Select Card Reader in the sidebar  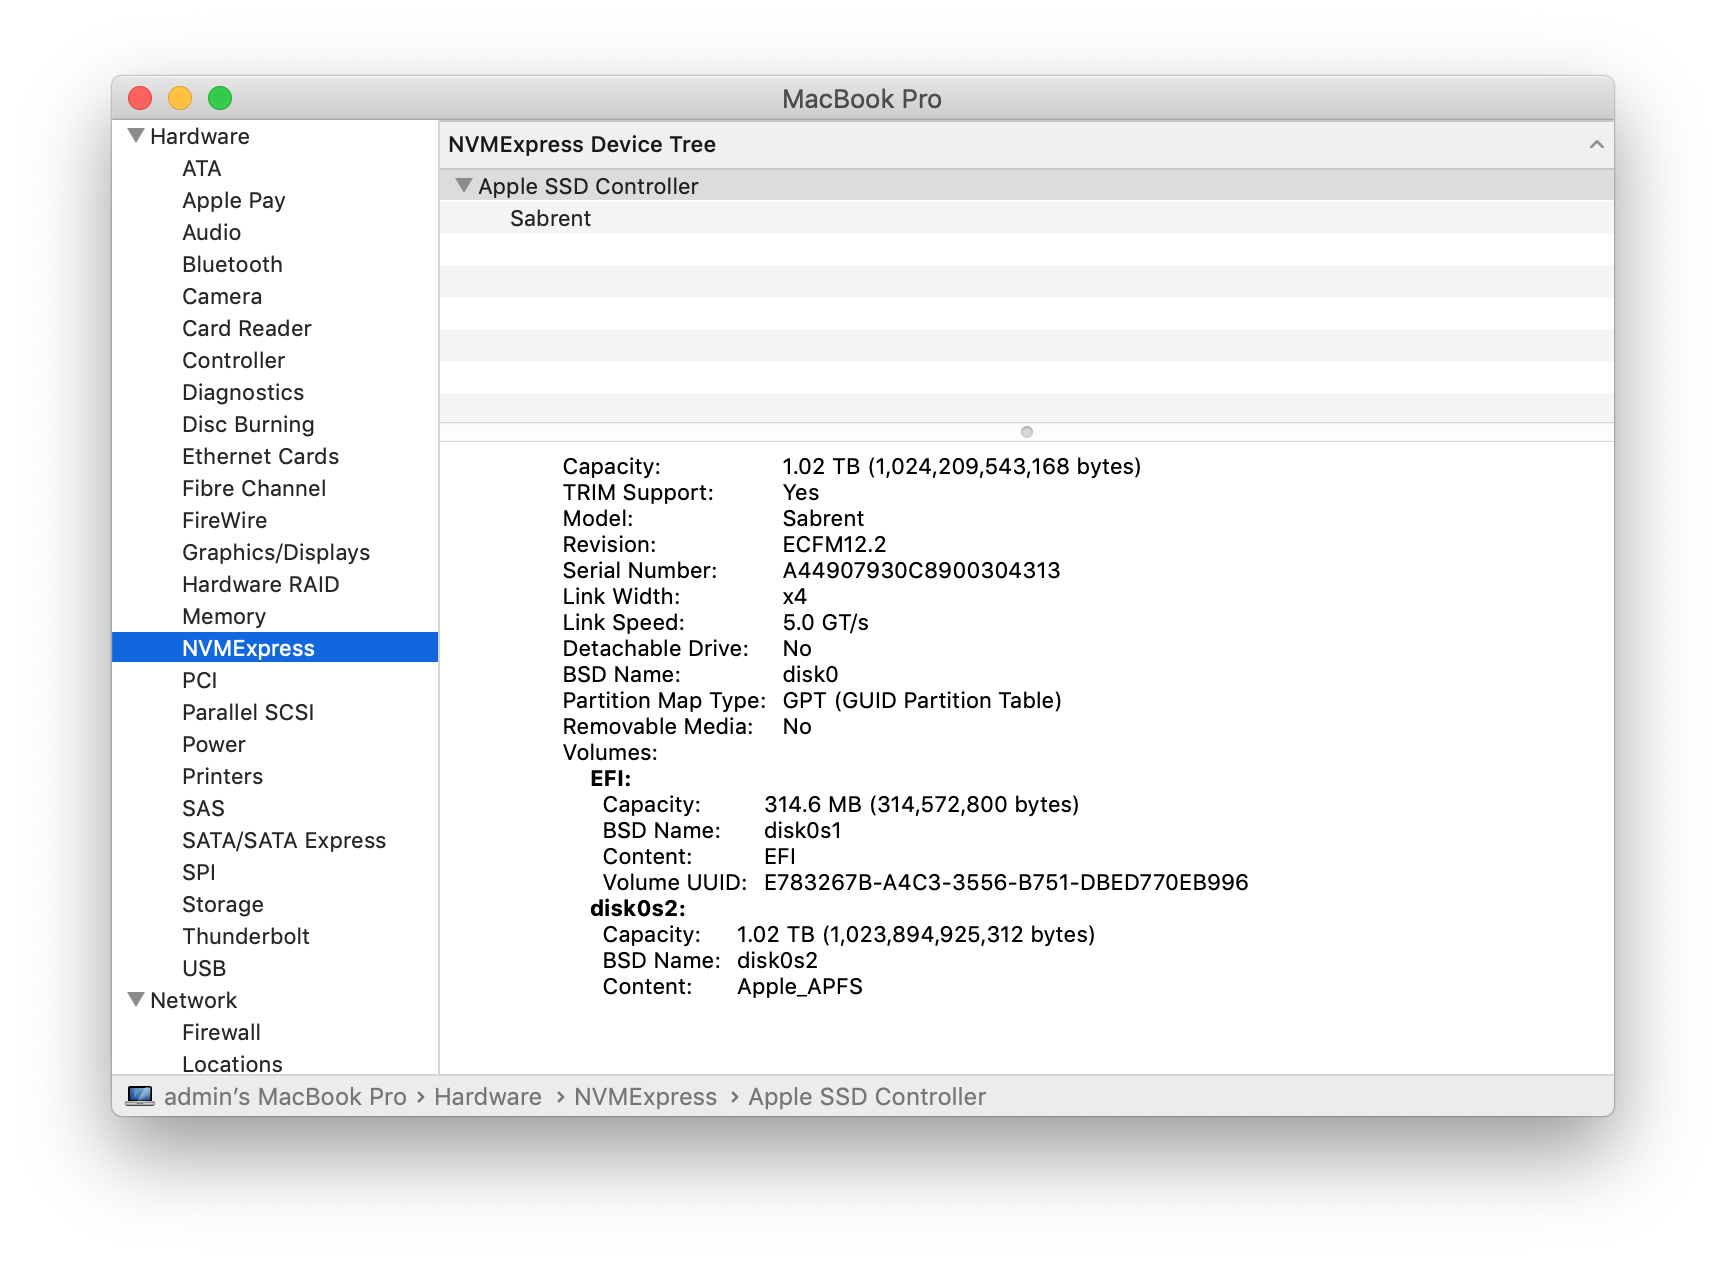pos(246,328)
